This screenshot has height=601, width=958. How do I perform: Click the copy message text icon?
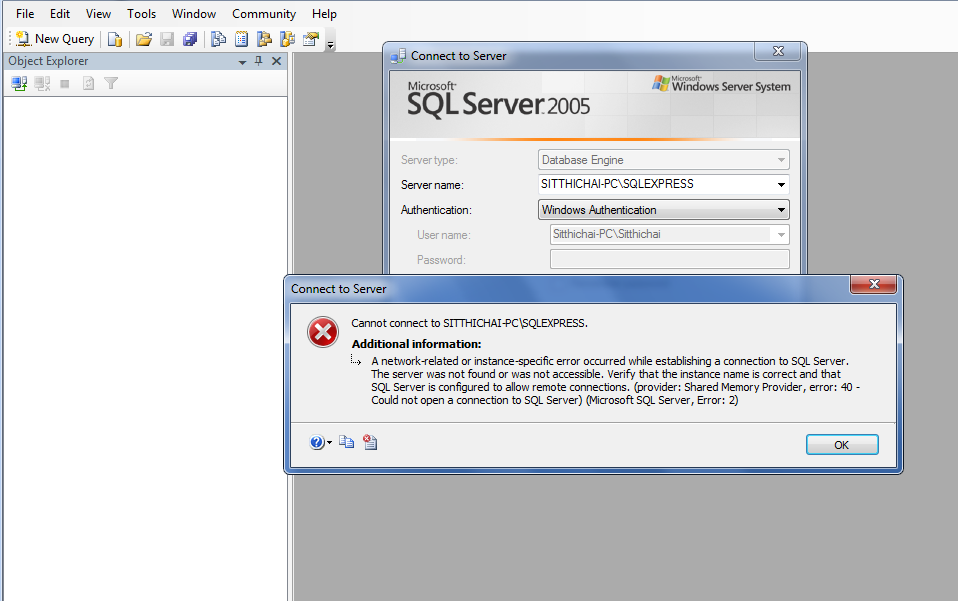[346, 442]
